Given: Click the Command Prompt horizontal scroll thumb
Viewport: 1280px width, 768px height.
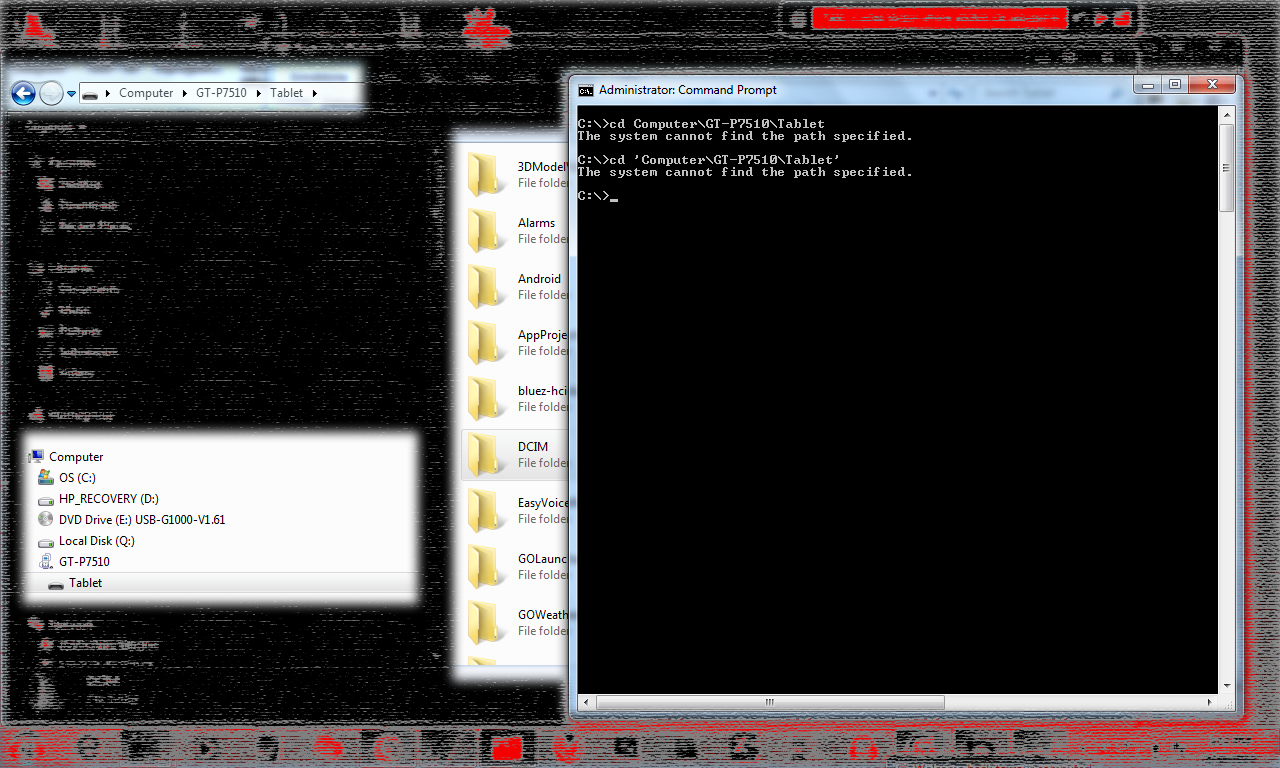Looking at the screenshot, I should click(770, 703).
